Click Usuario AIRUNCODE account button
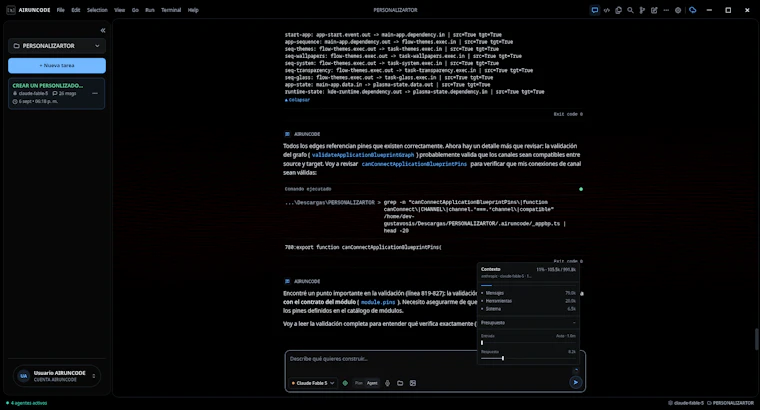The height and width of the screenshot is (410, 760). coord(57,376)
